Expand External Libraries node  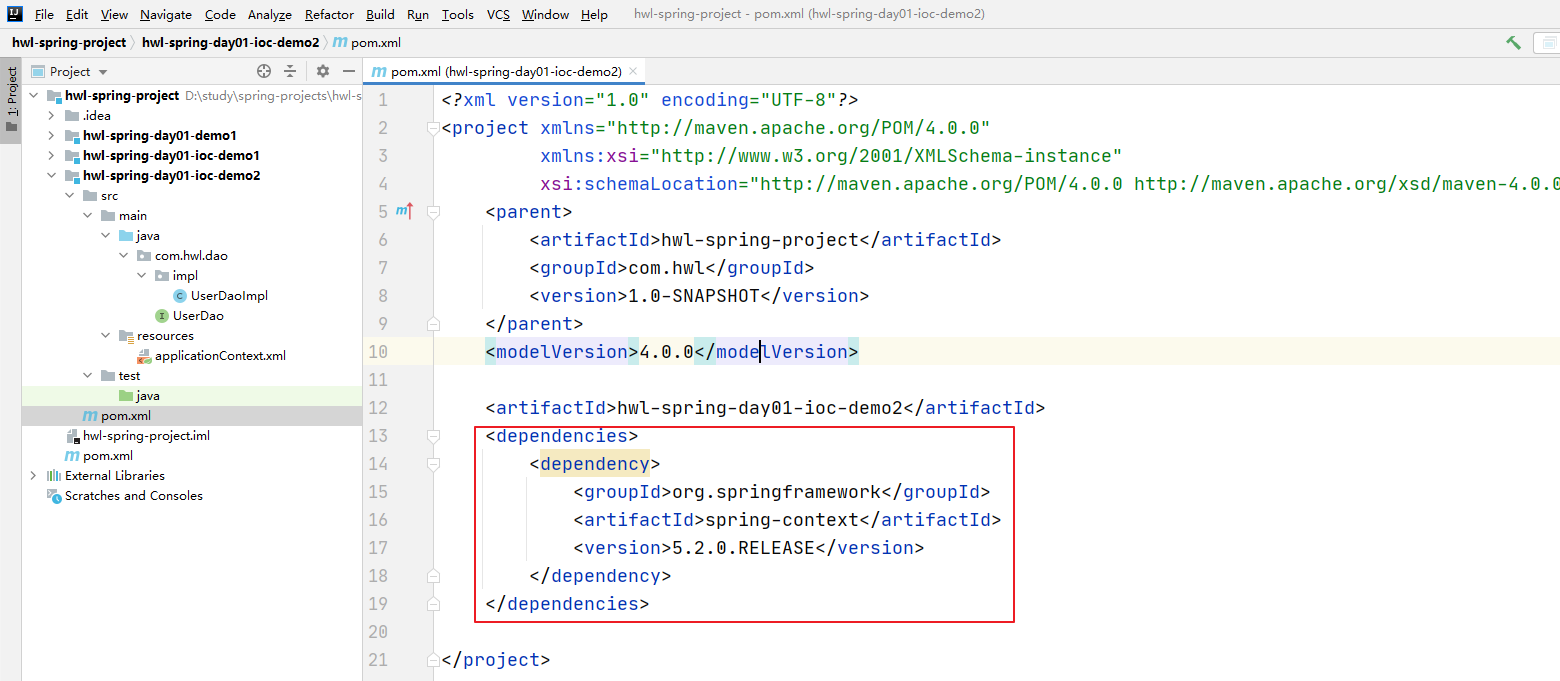(x=34, y=476)
